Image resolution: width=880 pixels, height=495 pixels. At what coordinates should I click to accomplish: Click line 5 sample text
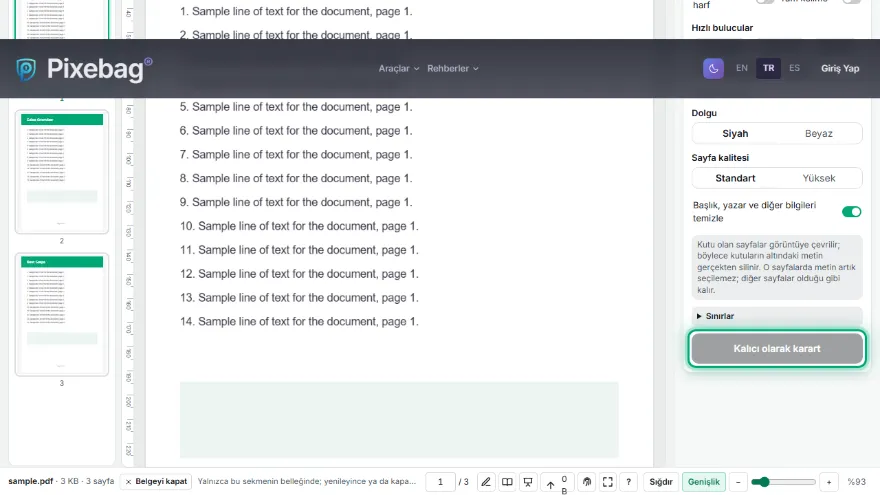[296, 107]
